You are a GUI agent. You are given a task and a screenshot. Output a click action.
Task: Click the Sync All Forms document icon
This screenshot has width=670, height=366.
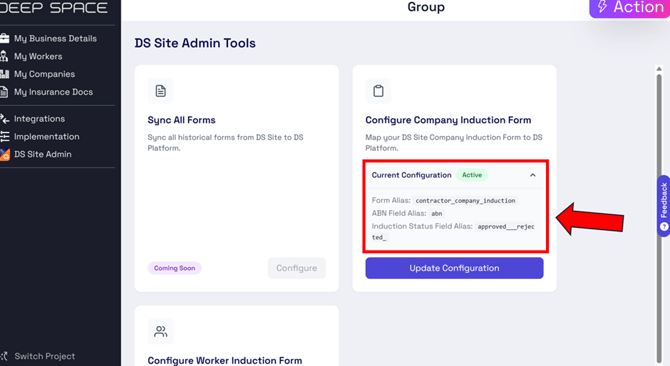(161, 91)
